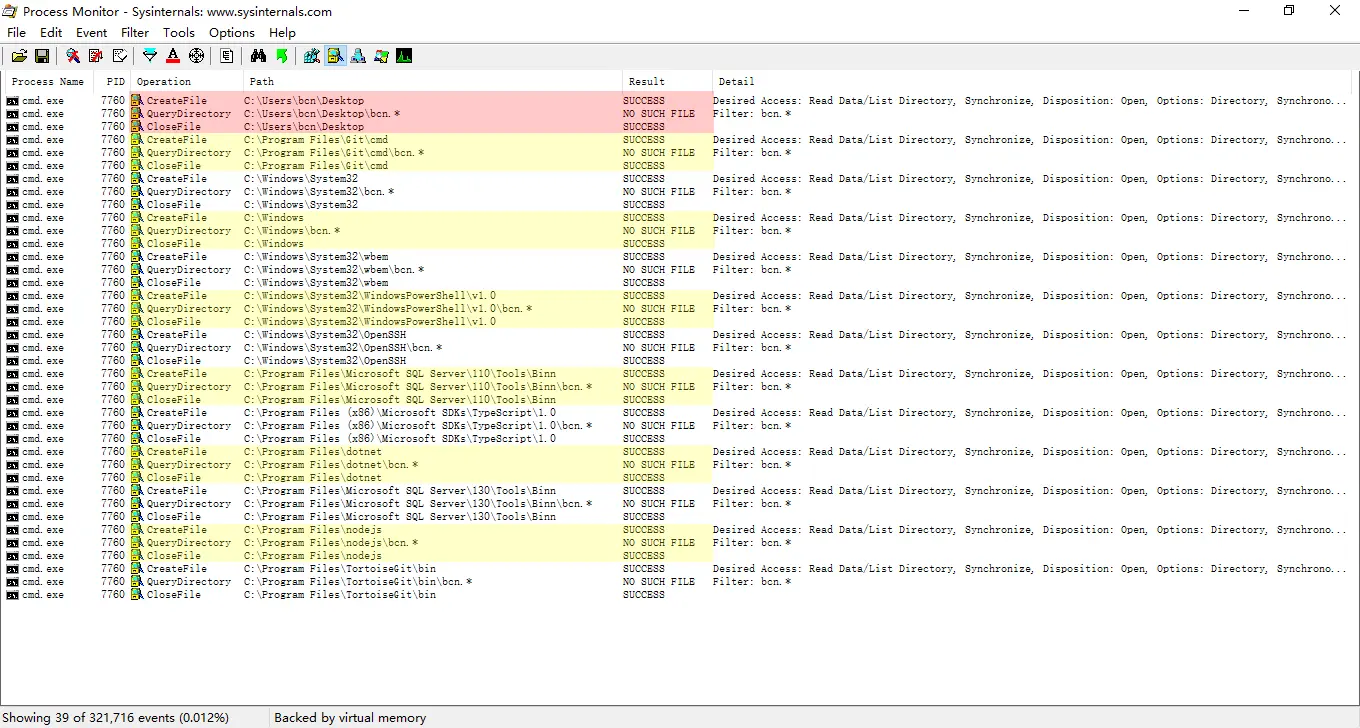The height and width of the screenshot is (728, 1360).
Task: Select path C:\Windows\bcn.*
Action: point(292,231)
